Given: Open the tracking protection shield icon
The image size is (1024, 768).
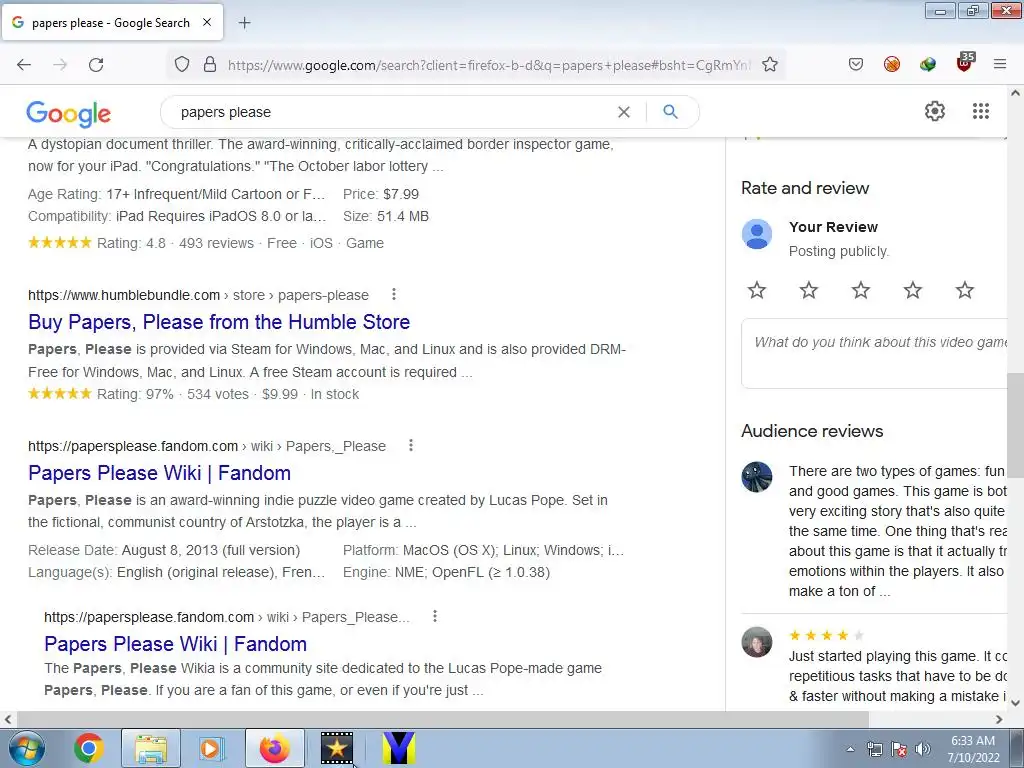Looking at the screenshot, I should click(182, 64).
